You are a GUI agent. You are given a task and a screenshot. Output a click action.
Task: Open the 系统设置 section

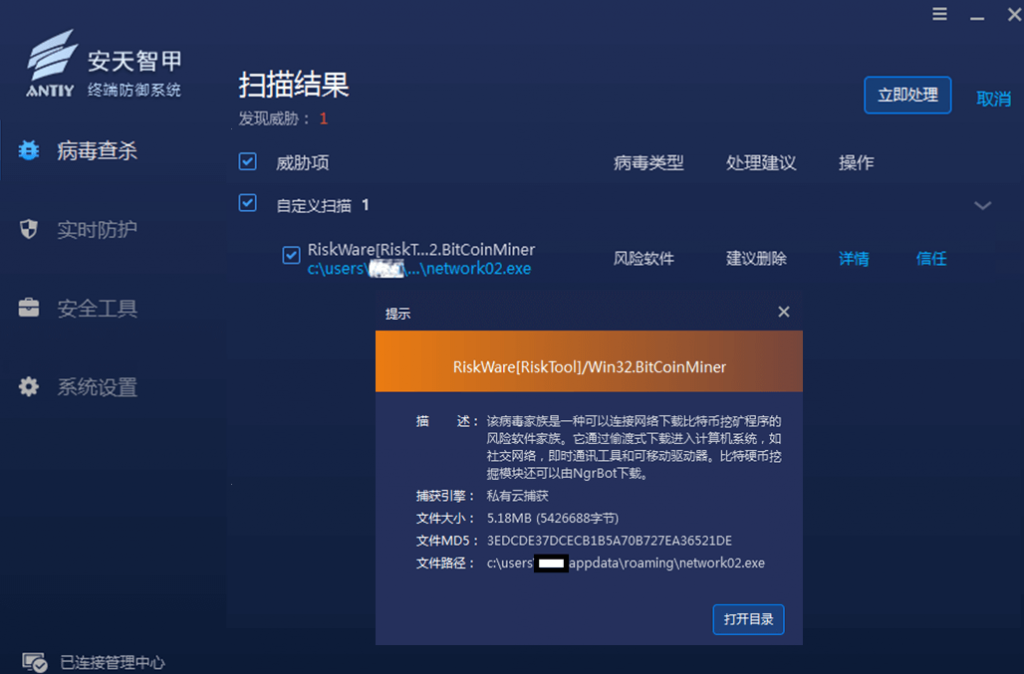tap(96, 387)
